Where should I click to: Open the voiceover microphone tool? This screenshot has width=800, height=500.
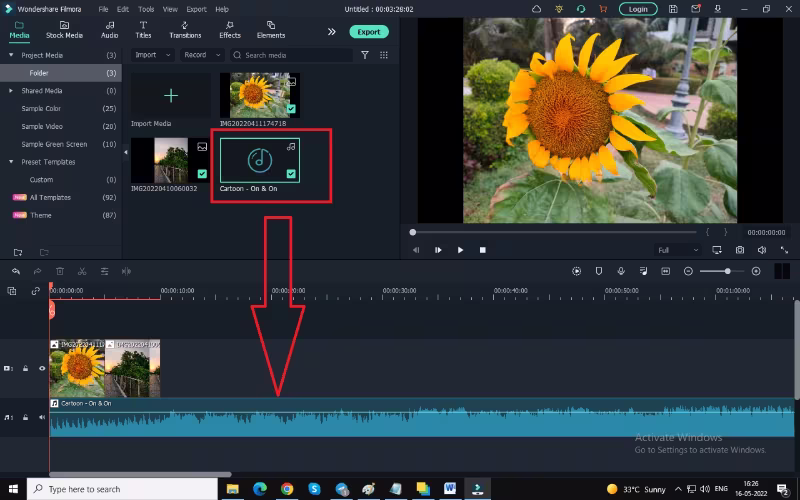621,271
